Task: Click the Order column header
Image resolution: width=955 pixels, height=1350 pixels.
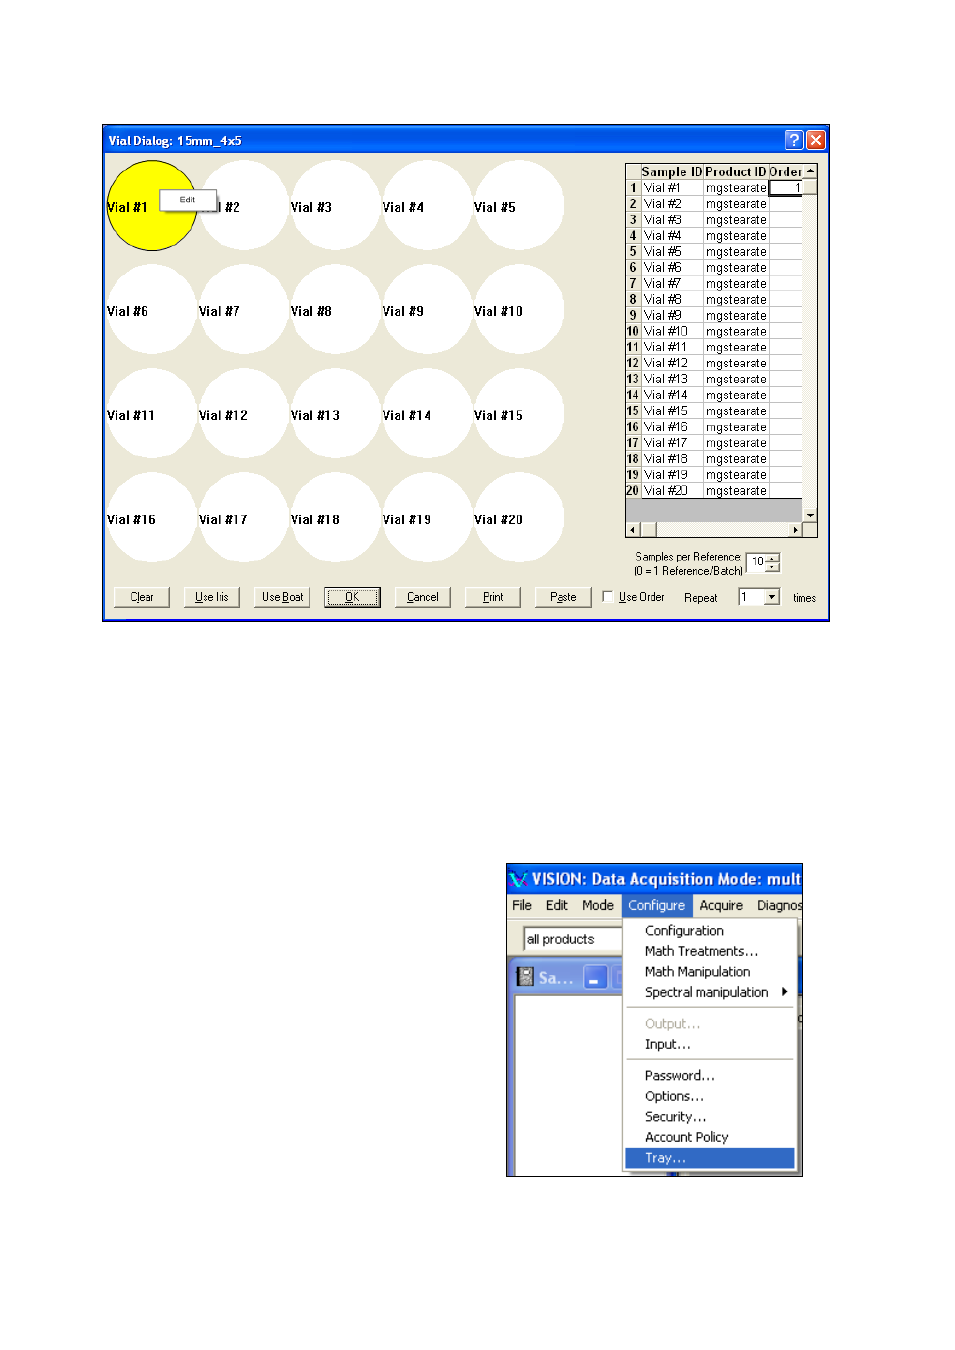Action: [785, 172]
